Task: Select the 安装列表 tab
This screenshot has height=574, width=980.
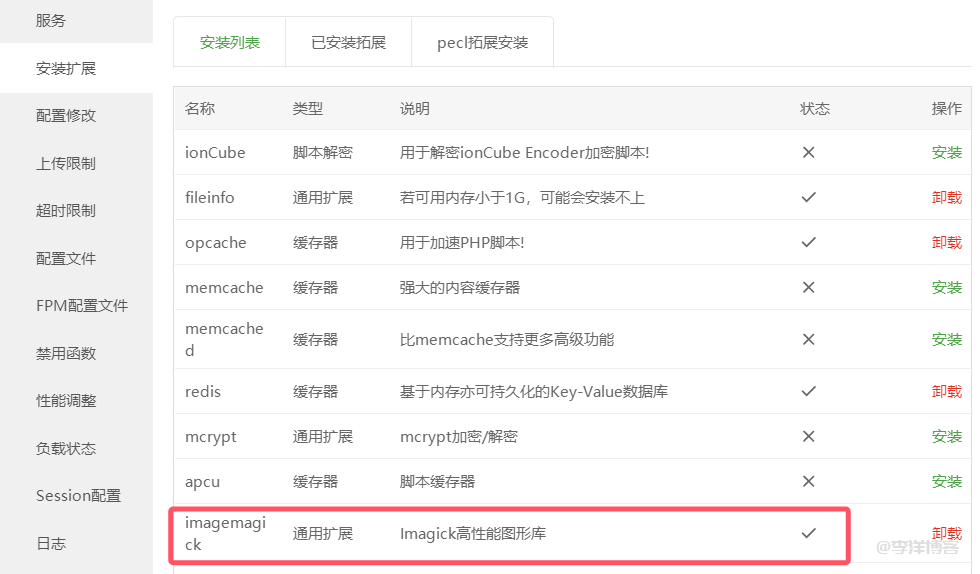Action: 230,42
